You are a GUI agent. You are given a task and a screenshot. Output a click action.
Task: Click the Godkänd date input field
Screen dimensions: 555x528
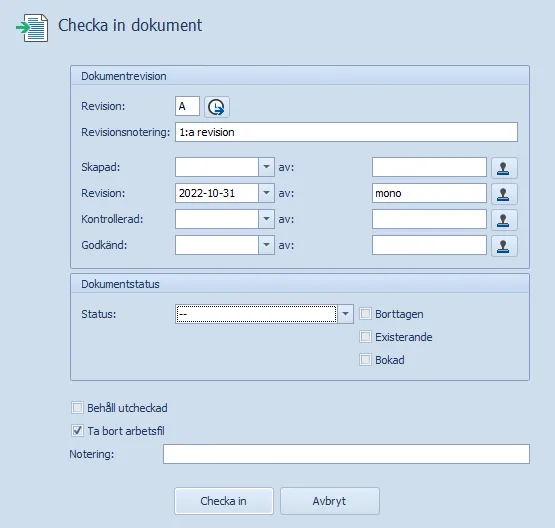pyautogui.click(x=217, y=245)
